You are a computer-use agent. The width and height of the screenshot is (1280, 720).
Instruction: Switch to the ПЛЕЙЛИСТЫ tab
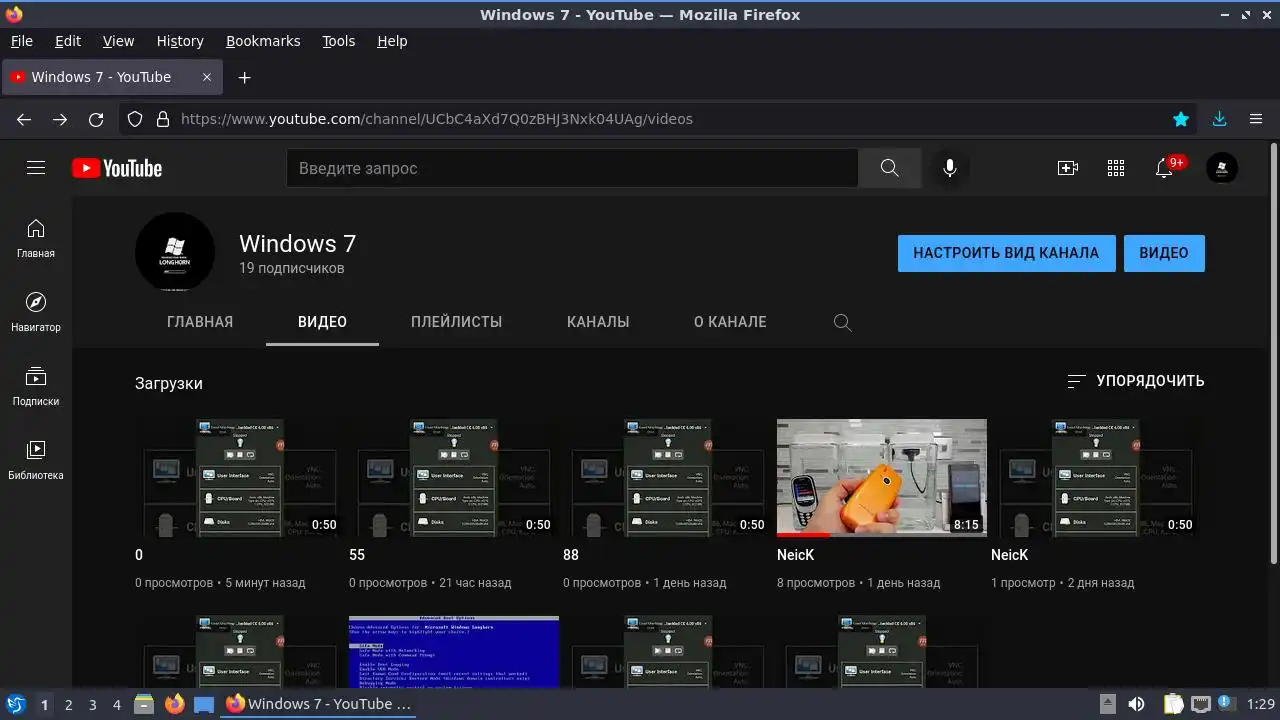click(456, 322)
